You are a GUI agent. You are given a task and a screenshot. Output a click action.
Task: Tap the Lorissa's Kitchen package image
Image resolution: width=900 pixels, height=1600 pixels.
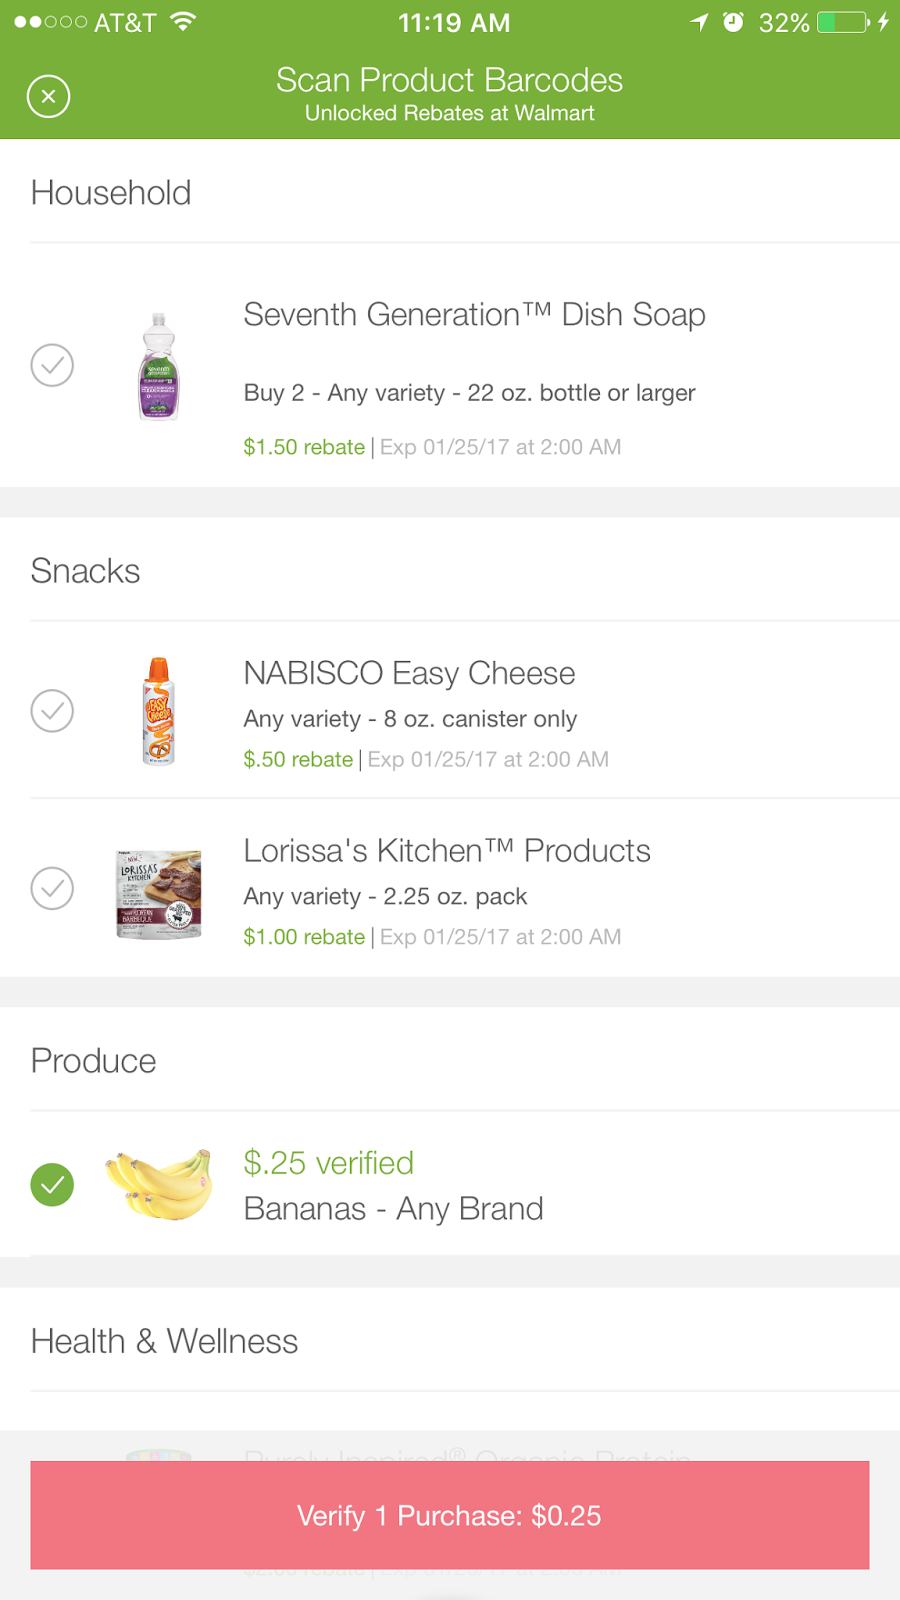pos(159,894)
